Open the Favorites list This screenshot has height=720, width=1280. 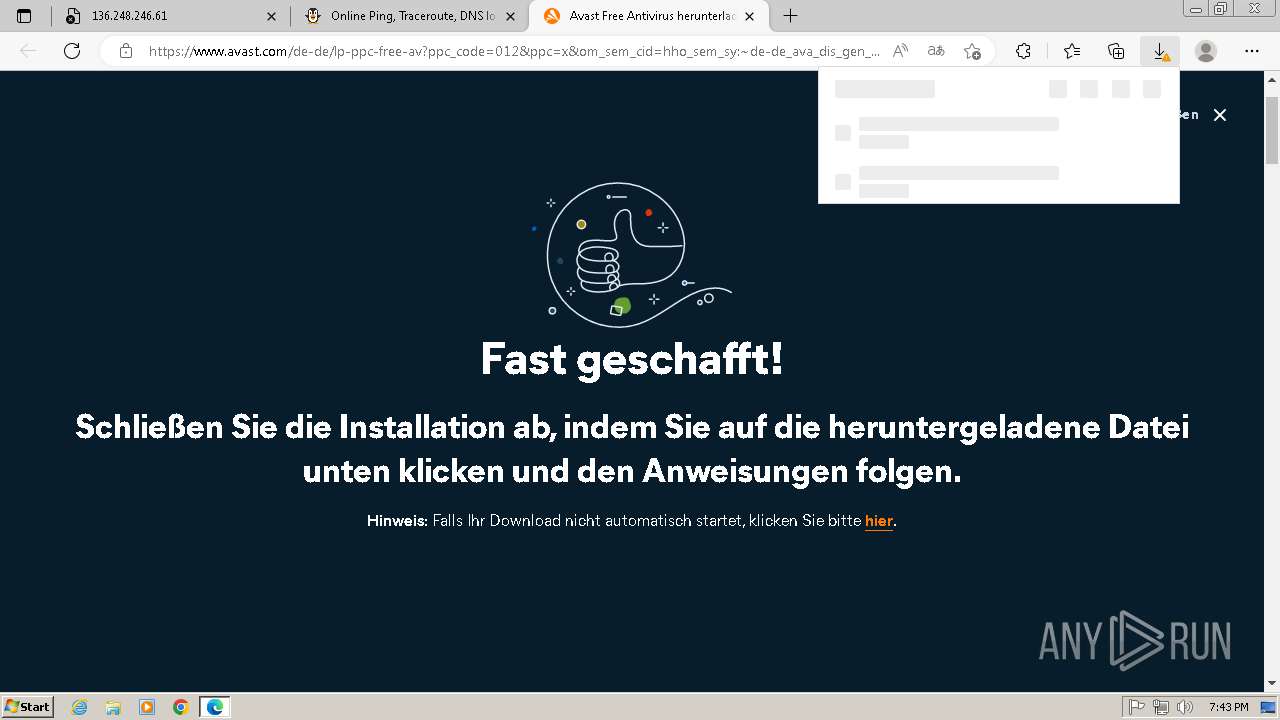[1072, 51]
